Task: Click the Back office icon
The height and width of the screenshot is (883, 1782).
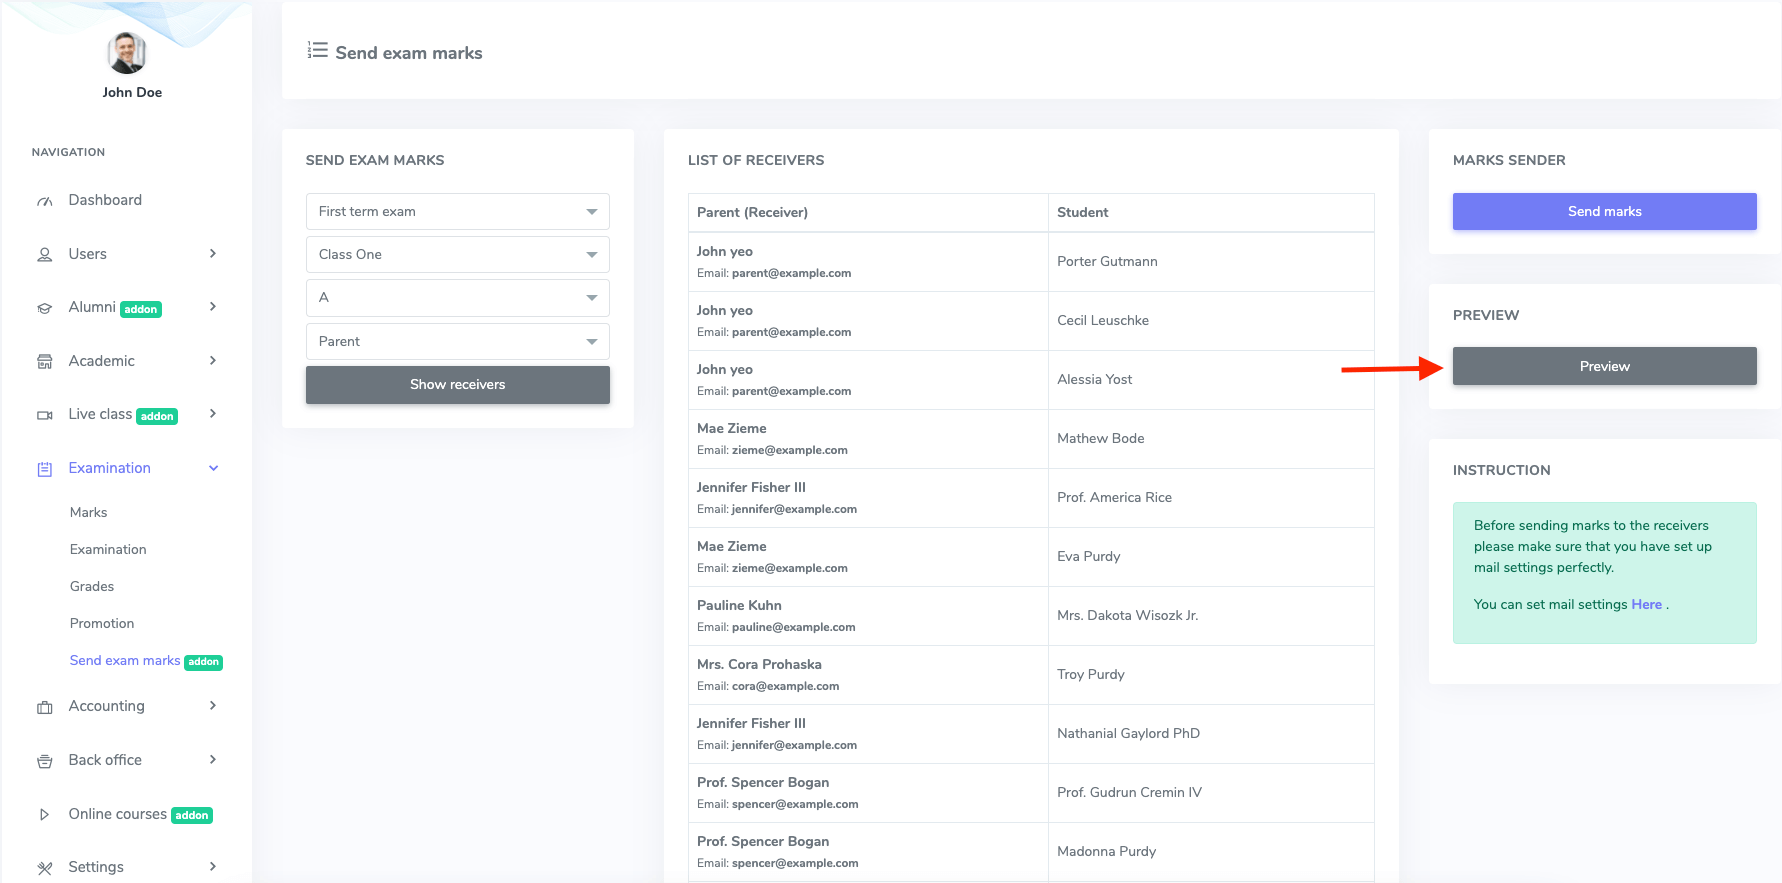Action: 45,761
